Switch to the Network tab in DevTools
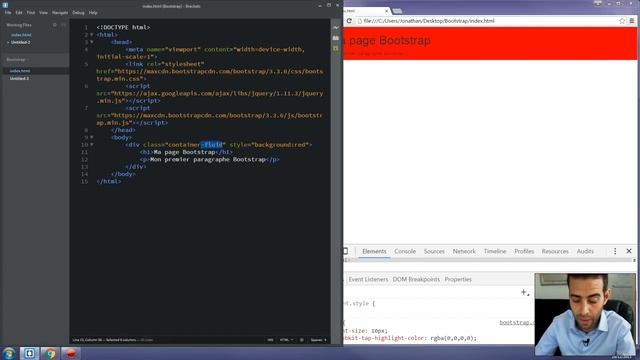 pyautogui.click(x=464, y=251)
